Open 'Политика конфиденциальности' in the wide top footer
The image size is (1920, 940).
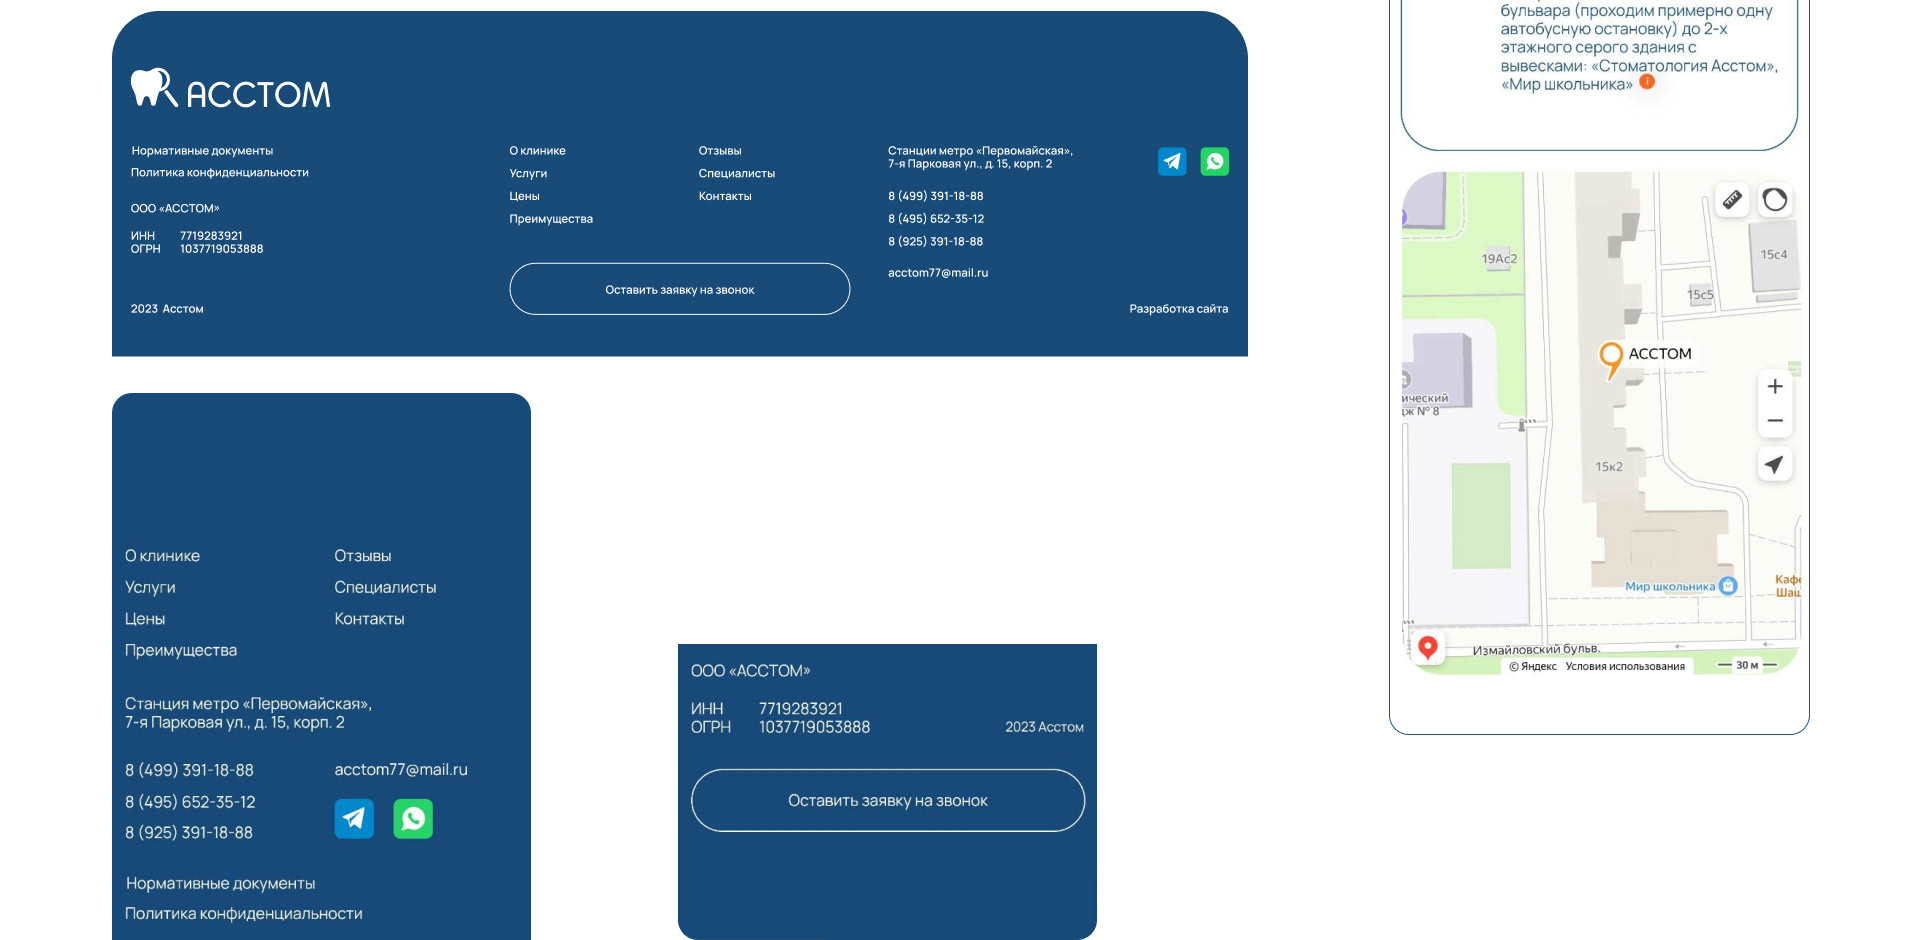220,173
